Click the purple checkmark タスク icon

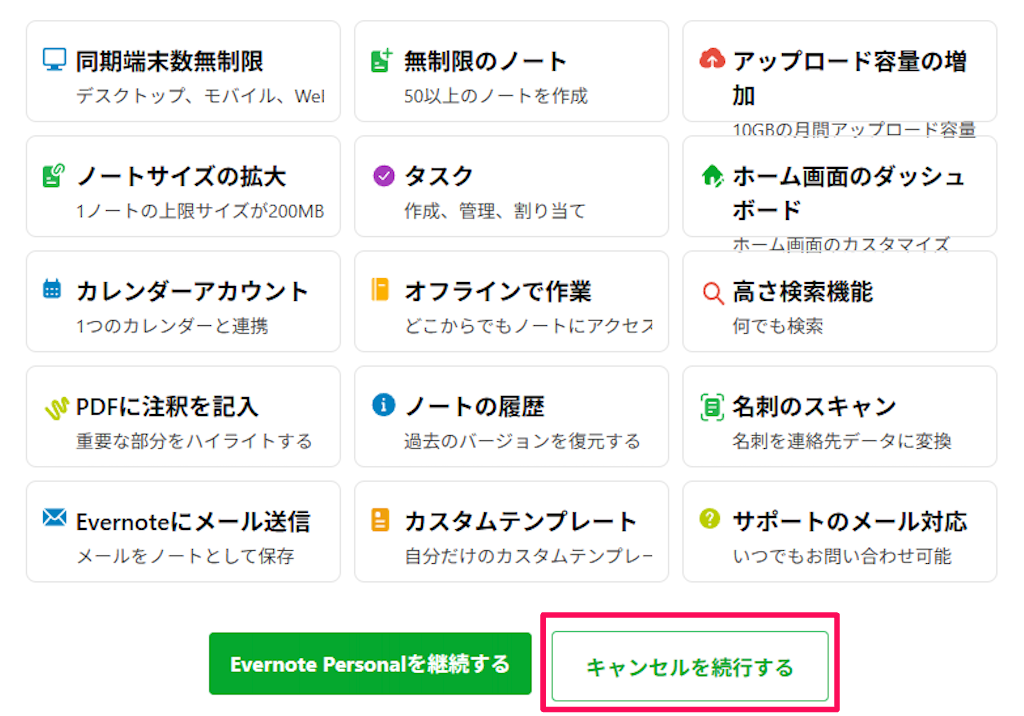pos(383,176)
